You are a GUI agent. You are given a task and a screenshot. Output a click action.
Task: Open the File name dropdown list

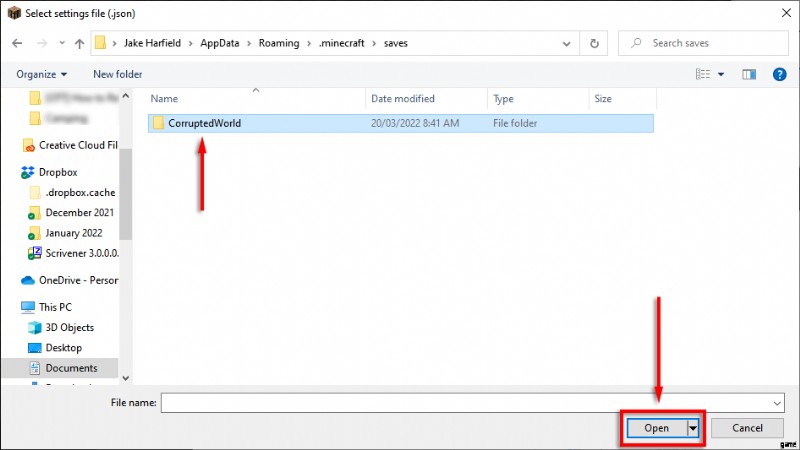[x=777, y=402]
